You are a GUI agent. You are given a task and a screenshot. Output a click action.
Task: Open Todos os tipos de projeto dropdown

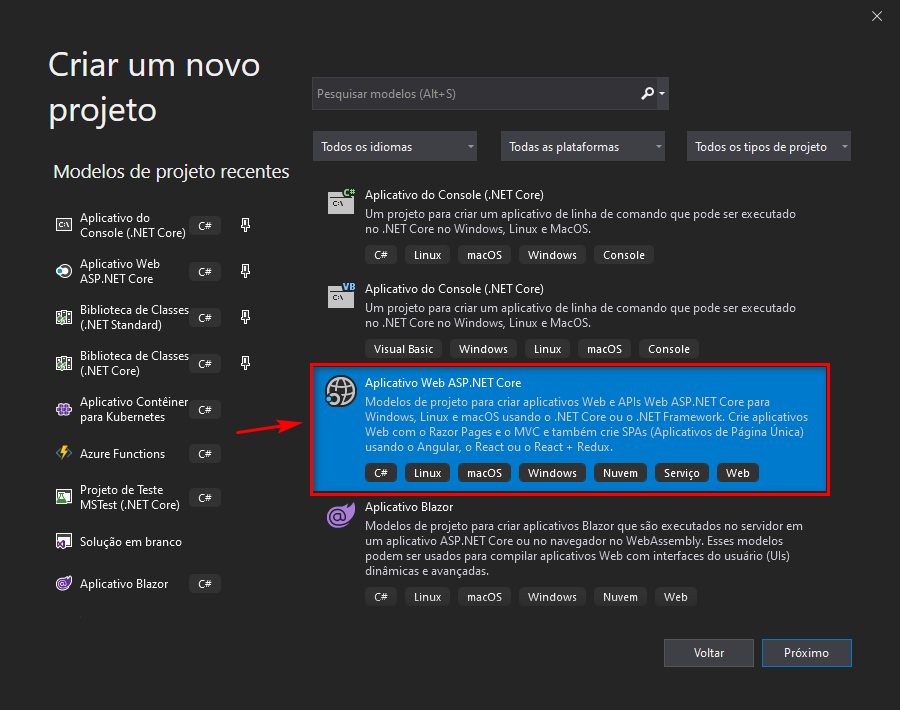click(769, 146)
